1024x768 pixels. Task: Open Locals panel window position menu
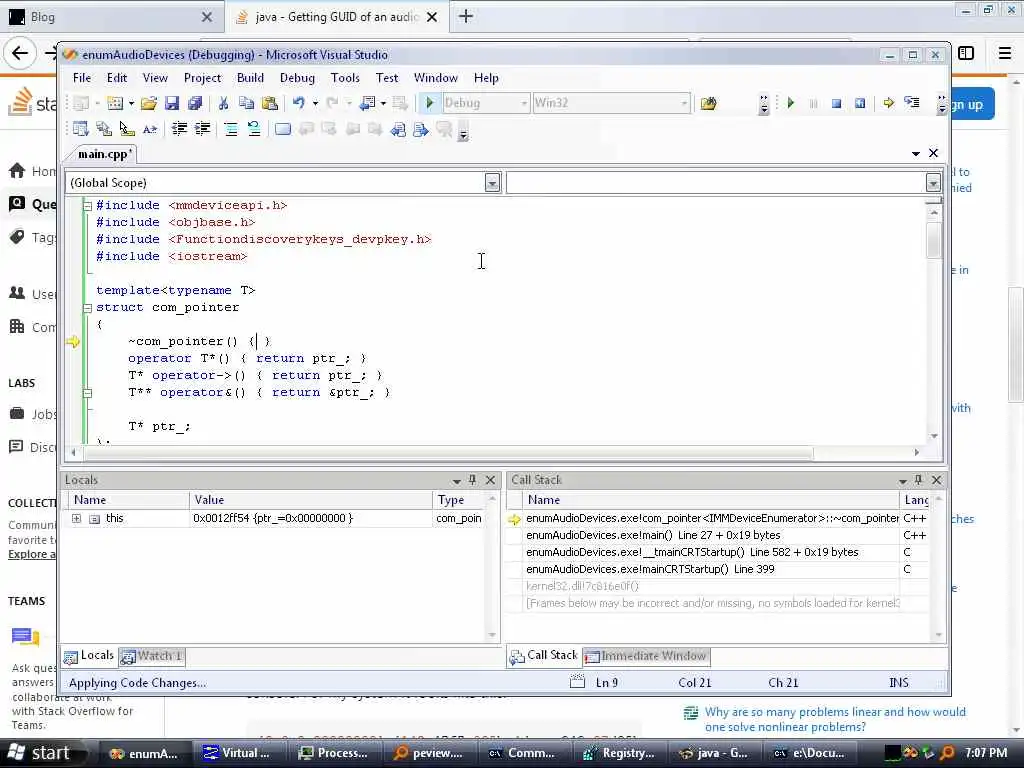click(x=456, y=481)
